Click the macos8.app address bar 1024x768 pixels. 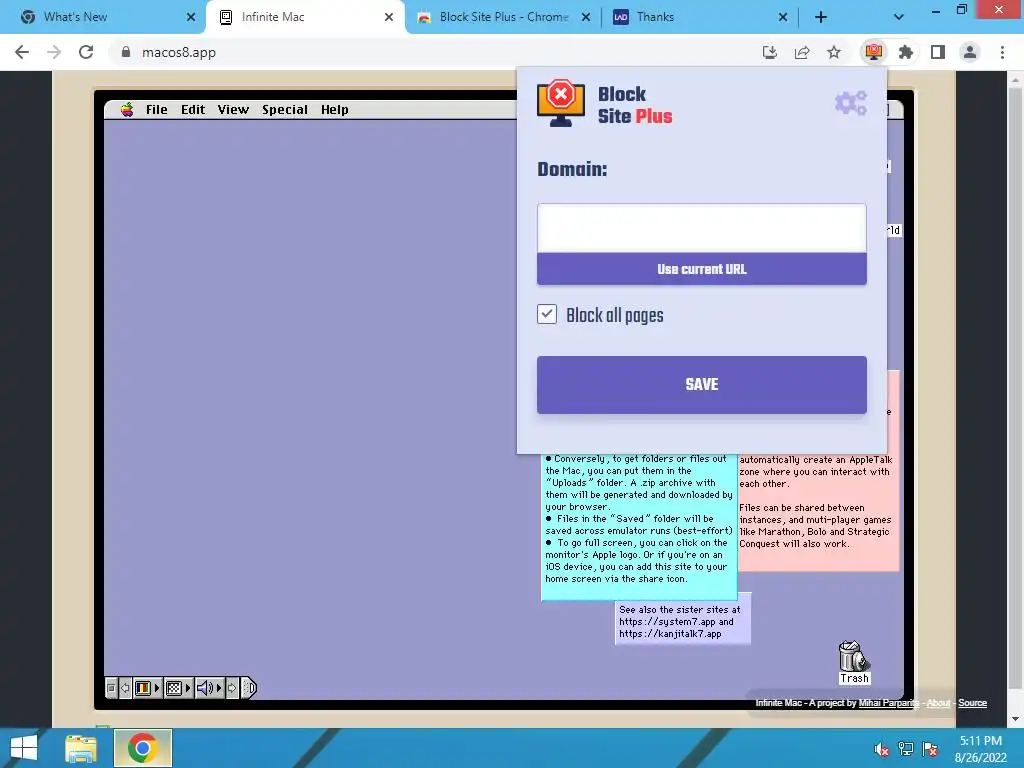431,52
